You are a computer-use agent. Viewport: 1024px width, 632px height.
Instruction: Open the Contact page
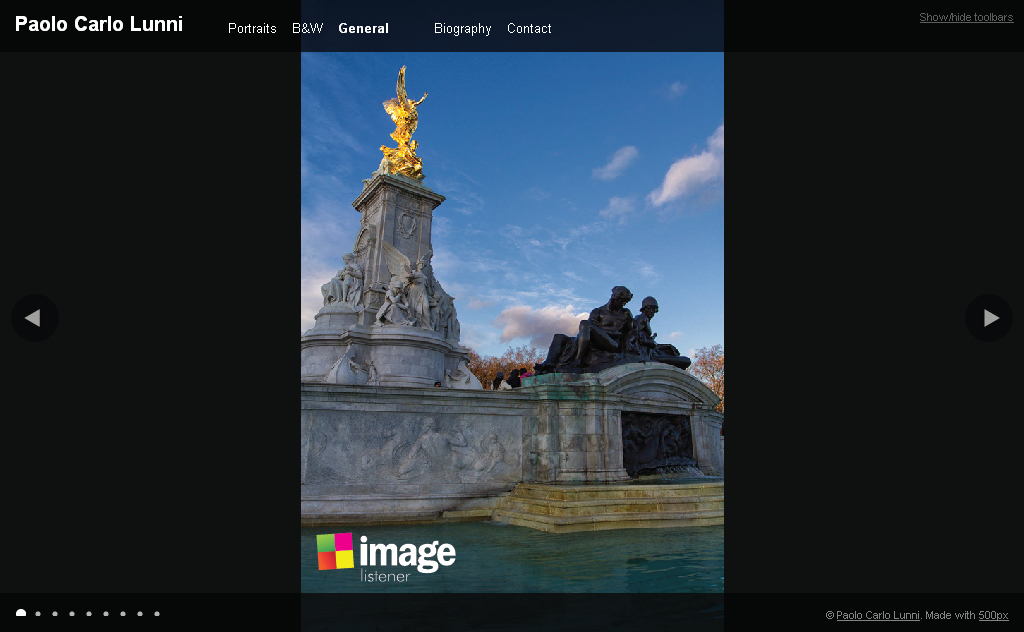(529, 29)
